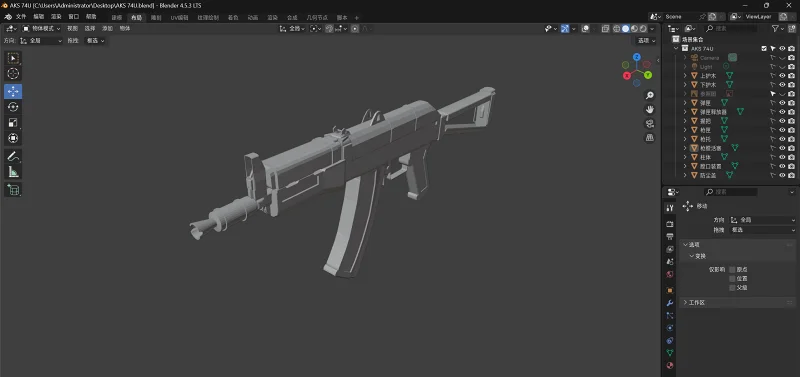Open the outliner filter dropdown

coord(778,29)
